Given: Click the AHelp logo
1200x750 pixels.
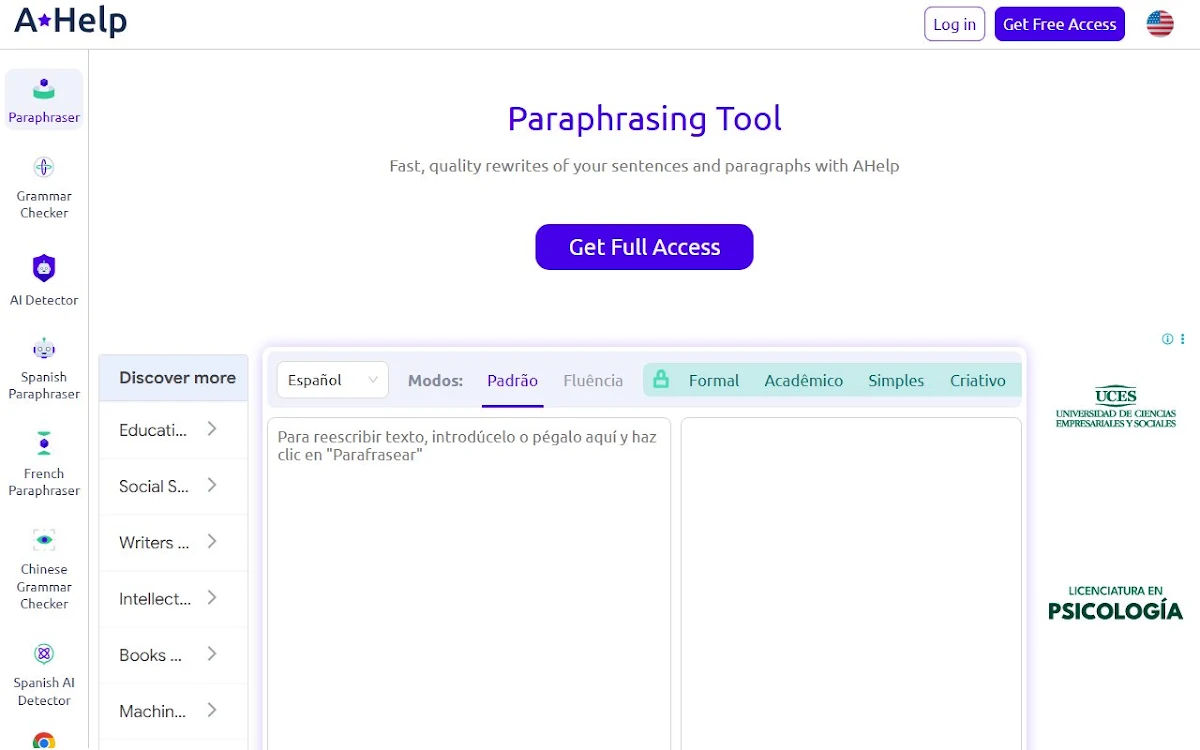Looking at the screenshot, I should 70,21.
